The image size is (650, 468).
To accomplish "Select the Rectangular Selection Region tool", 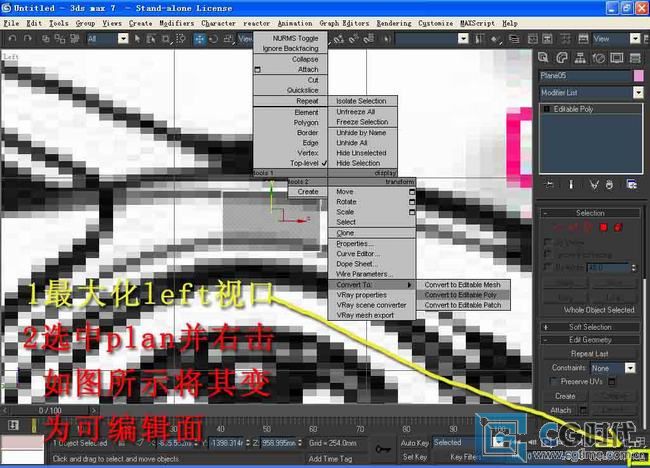I will coord(166,39).
